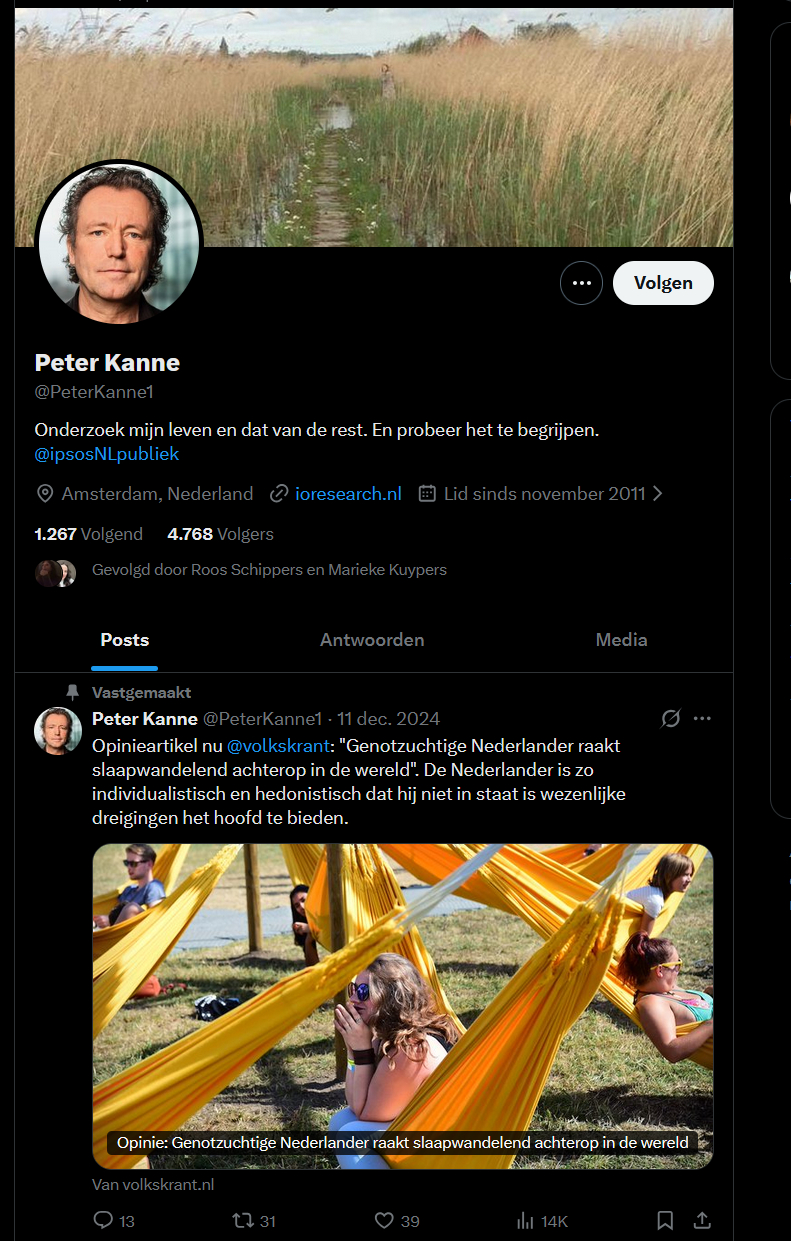Screen dimensions: 791x1241
Task: Click the Grok icon on the pinned post
Action: click(x=671, y=718)
